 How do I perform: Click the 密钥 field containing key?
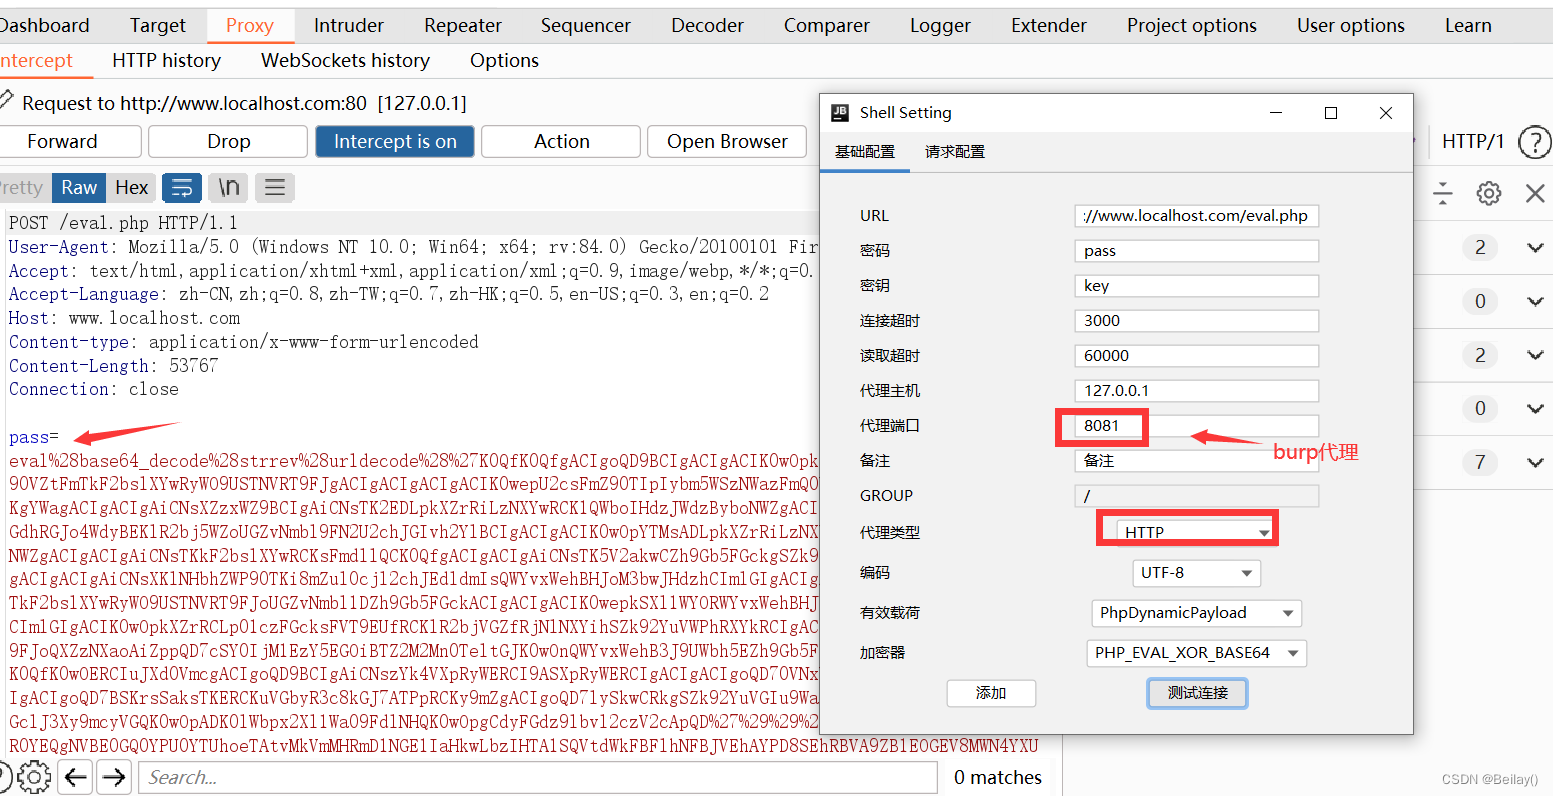[1197, 286]
